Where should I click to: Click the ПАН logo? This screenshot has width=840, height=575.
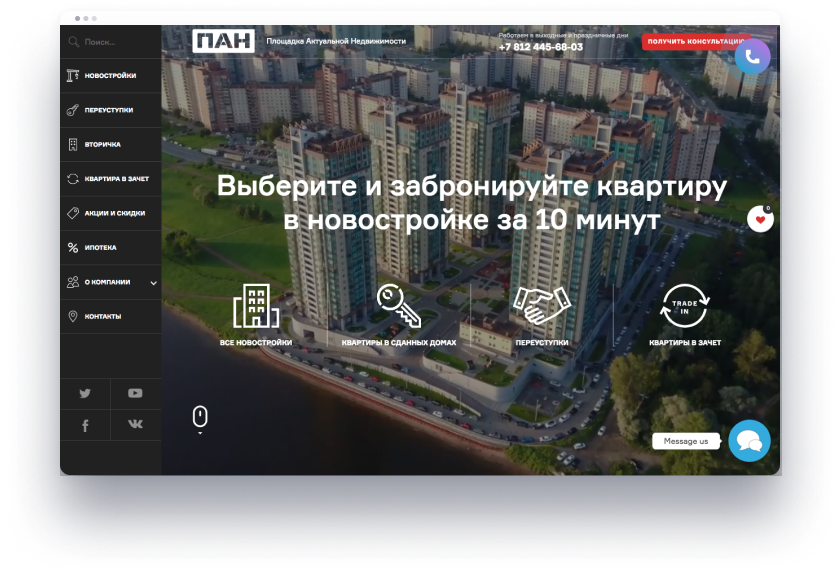coord(223,41)
